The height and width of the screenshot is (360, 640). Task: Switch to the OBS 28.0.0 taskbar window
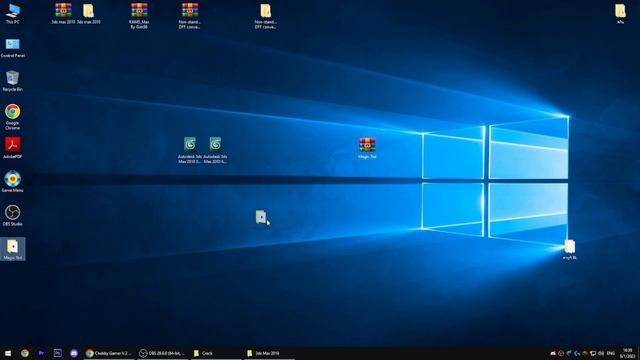pos(163,353)
